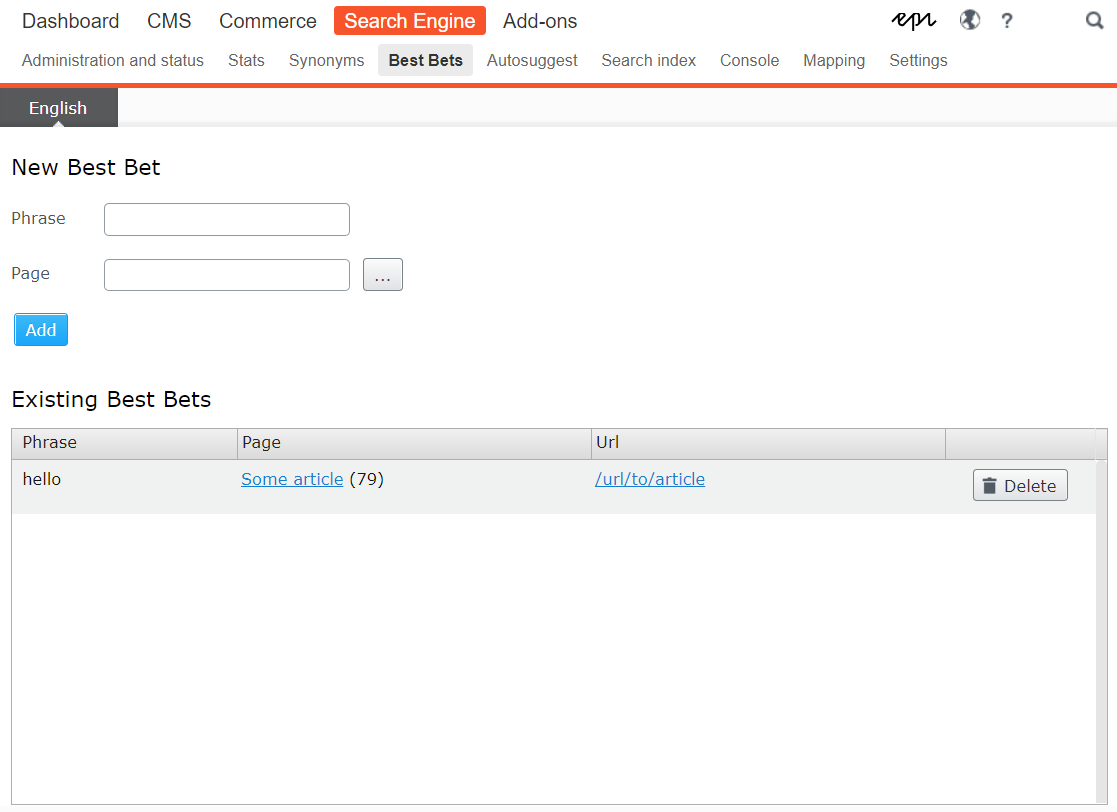Select the Best Bets tab
The width and height of the screenshot is (1117, 812).
pyautogui.click(x=425, y=61)
